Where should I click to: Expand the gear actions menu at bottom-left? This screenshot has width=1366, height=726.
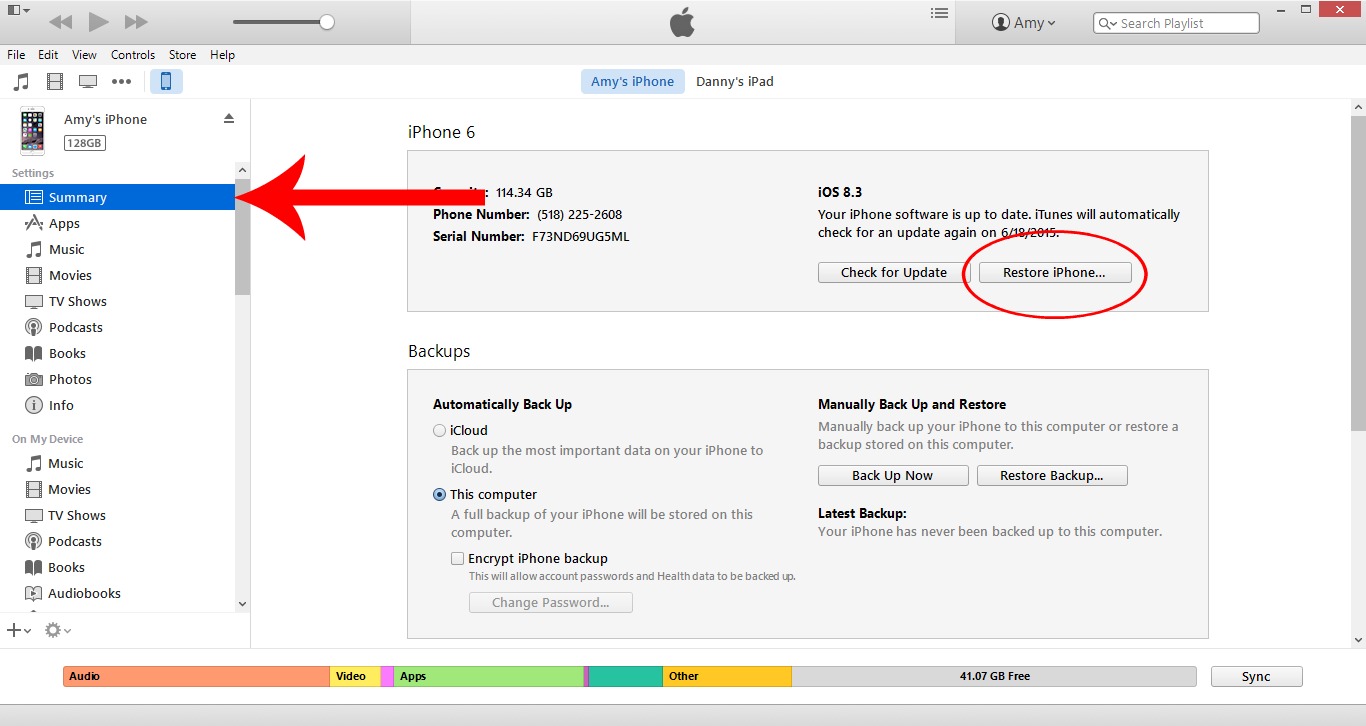pos(57,630)
